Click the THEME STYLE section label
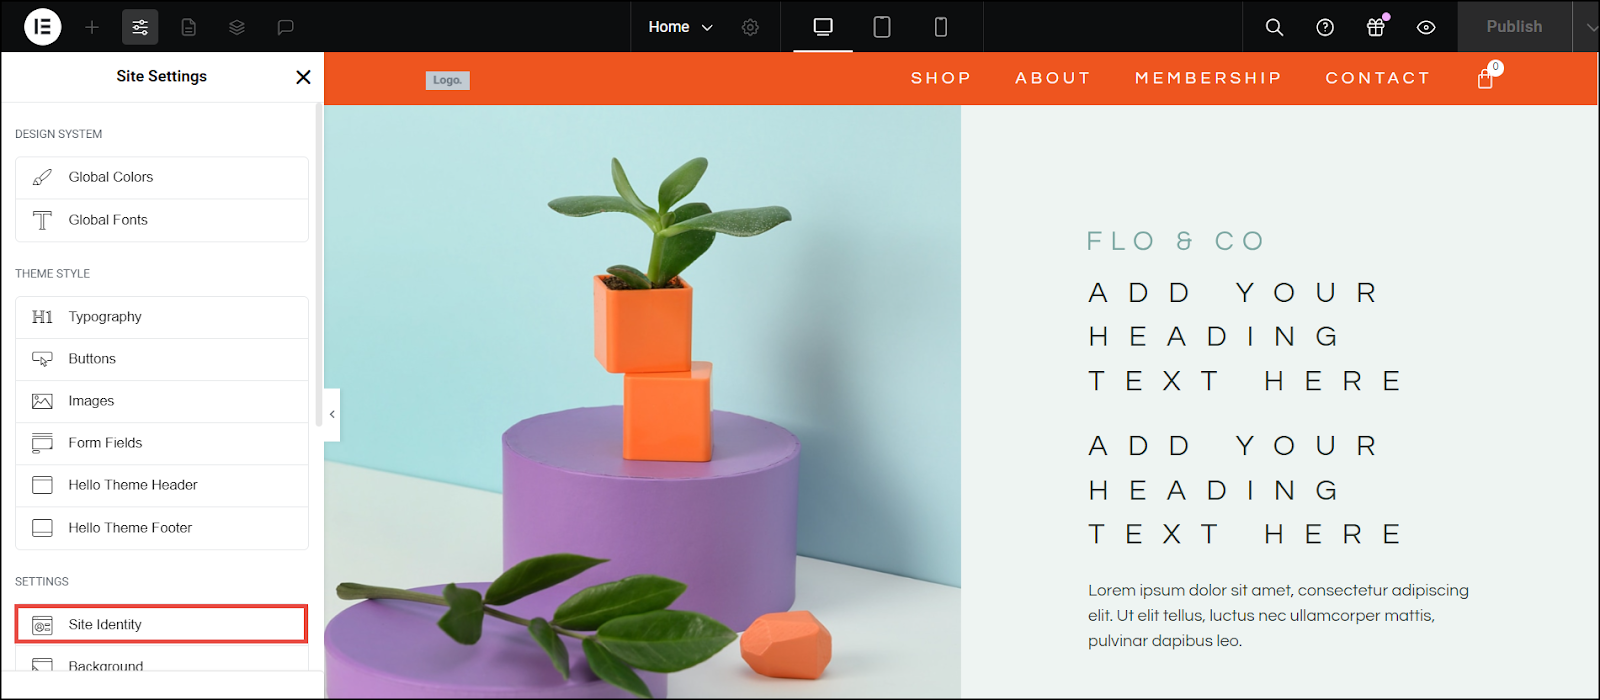 coord(52,274)
